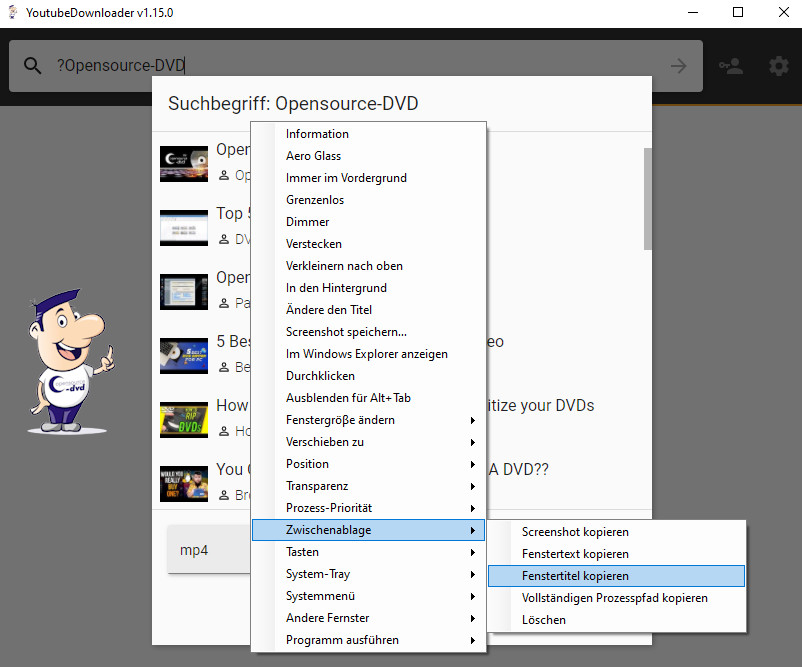
Task: Toggle Immer im Vordergrund option
Action: (346, 178)
